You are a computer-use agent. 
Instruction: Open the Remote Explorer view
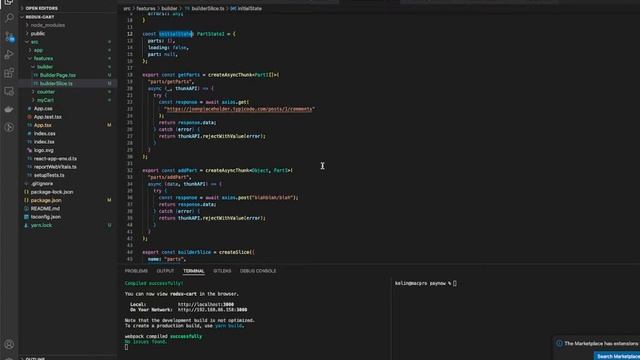(9, 91)
